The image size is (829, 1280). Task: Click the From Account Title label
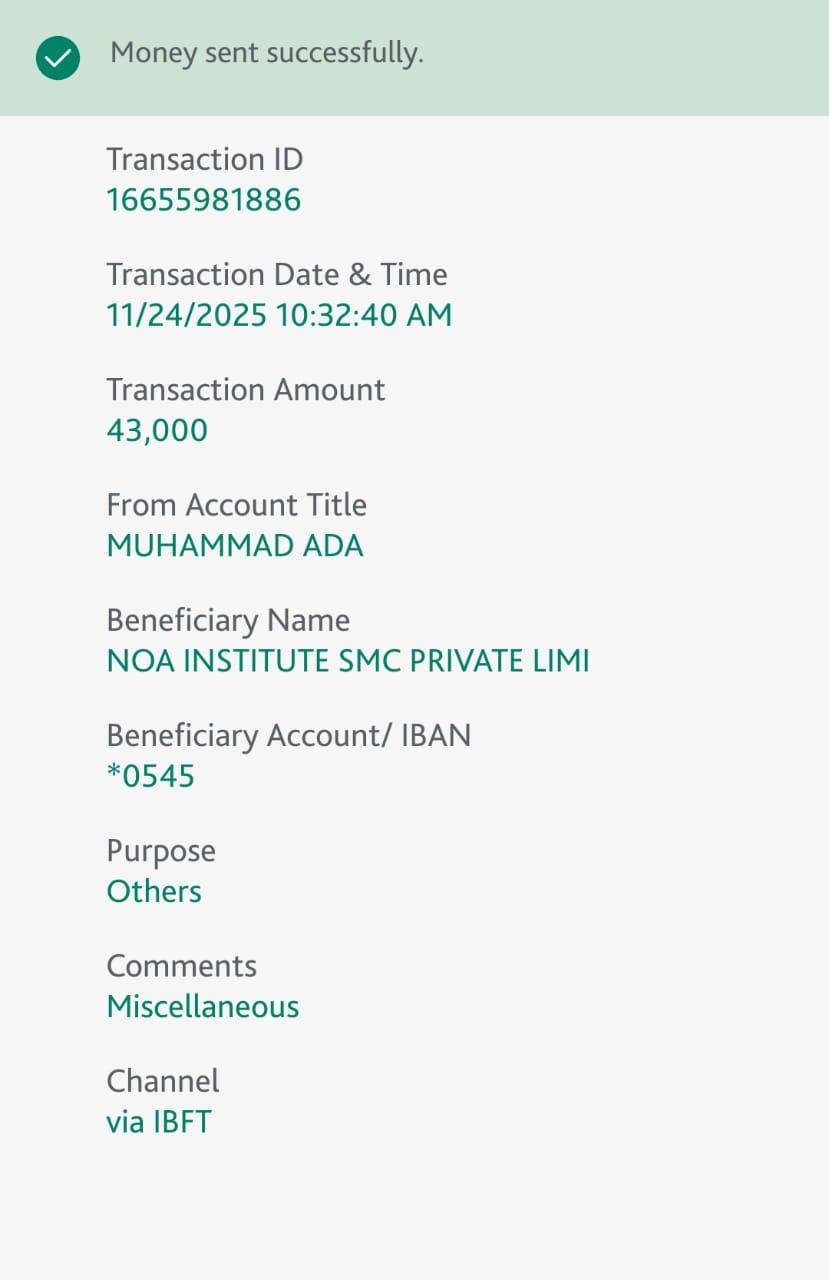point(236,504)
